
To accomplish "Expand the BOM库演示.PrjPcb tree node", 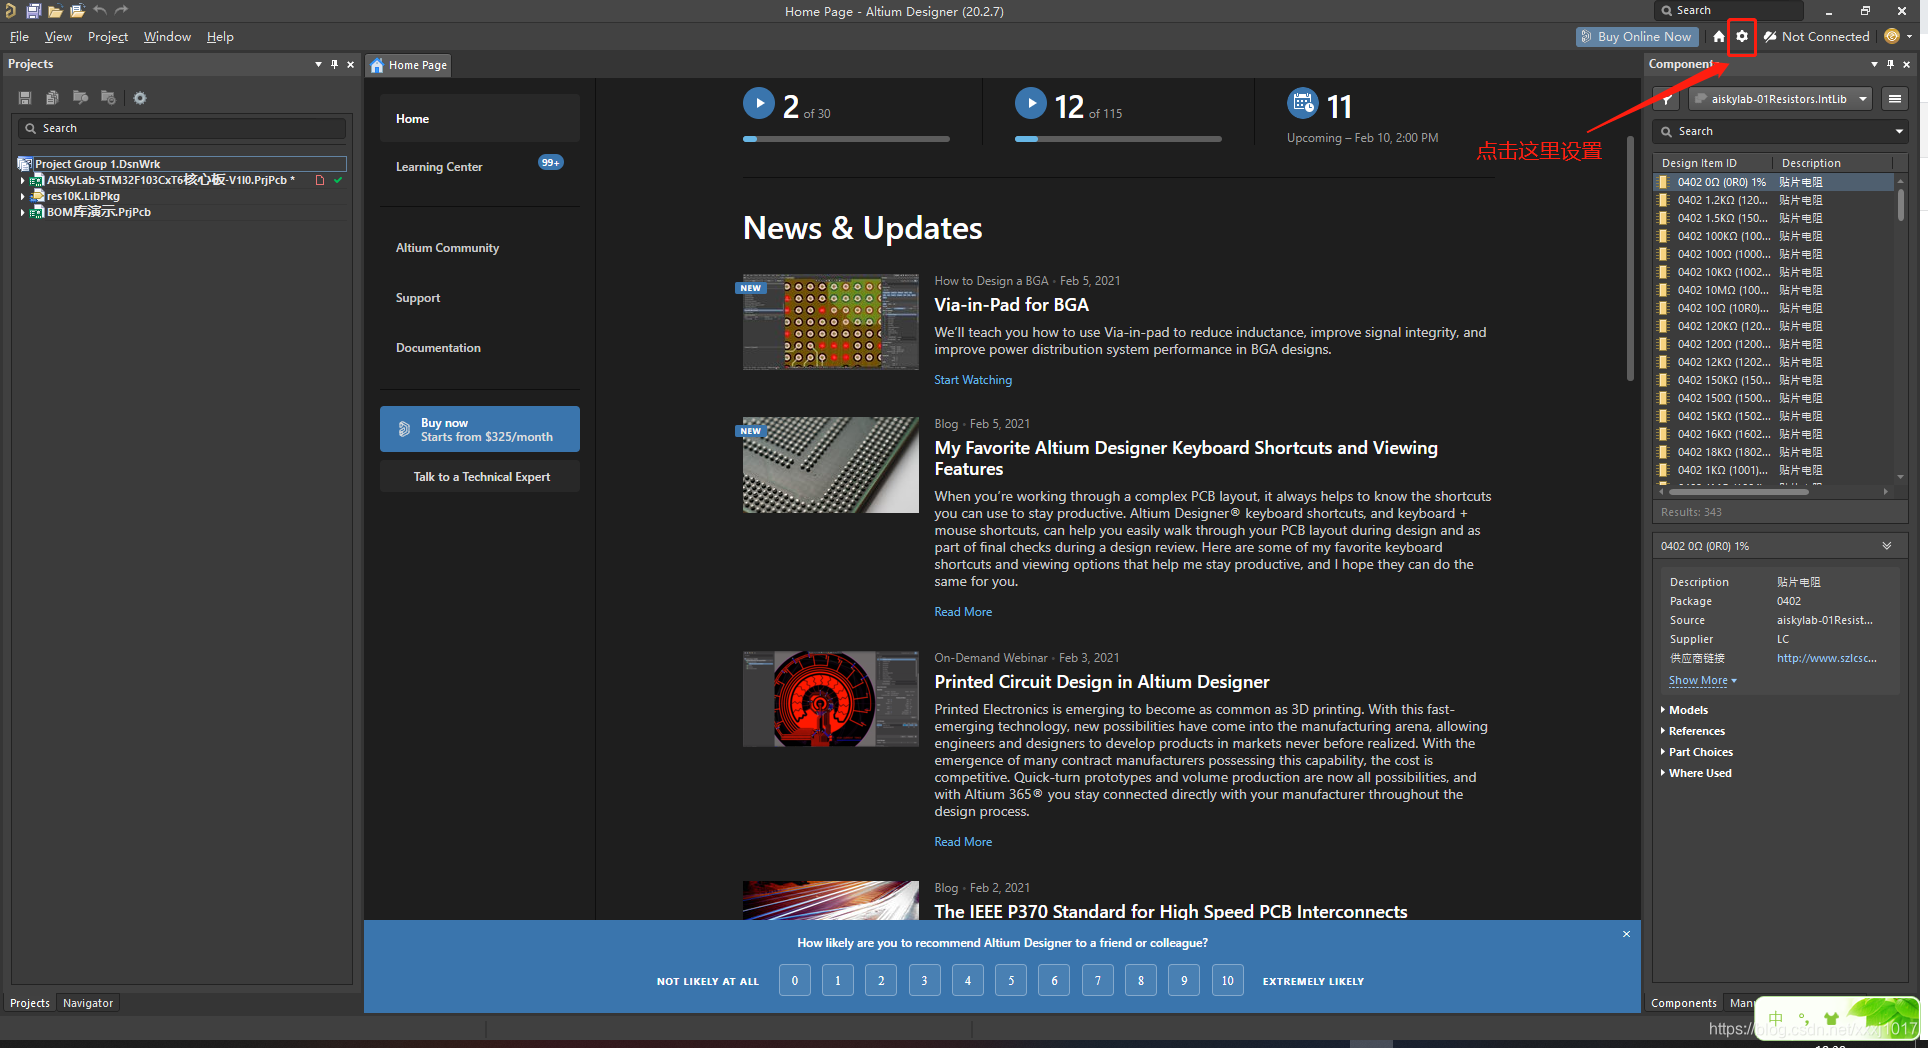I will coord(22,213).
